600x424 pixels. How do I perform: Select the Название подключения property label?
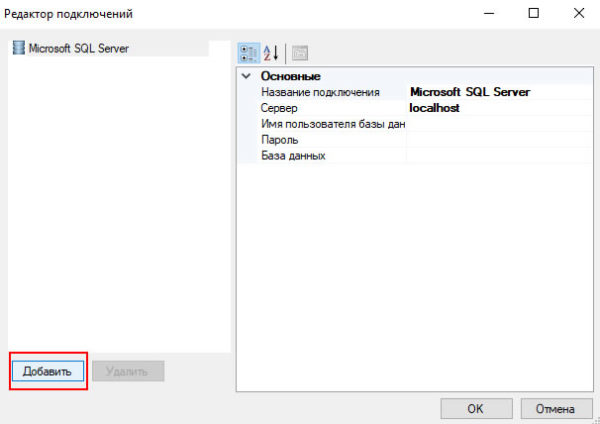tap(320, 92)
